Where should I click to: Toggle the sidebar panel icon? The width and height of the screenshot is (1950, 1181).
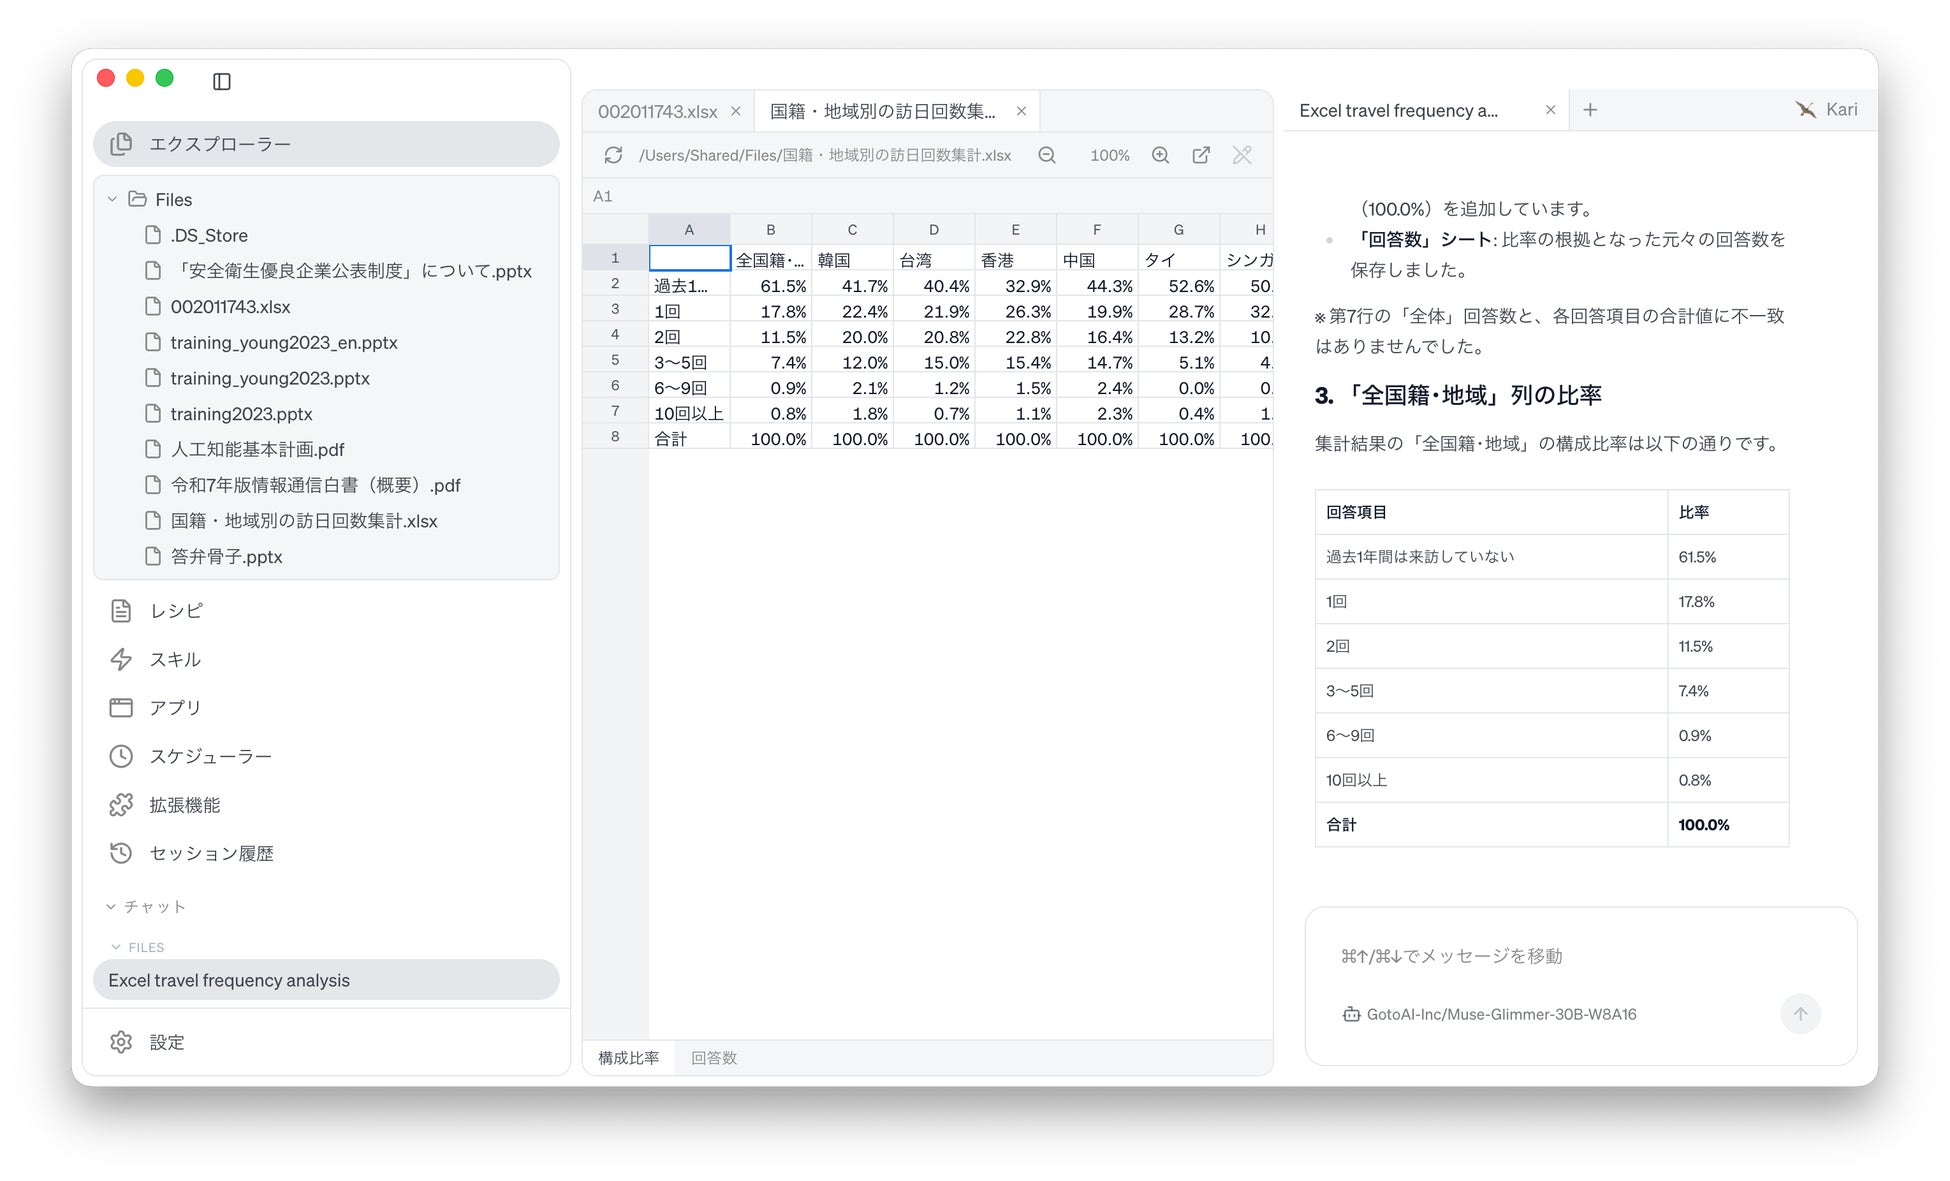coord(222,81)
